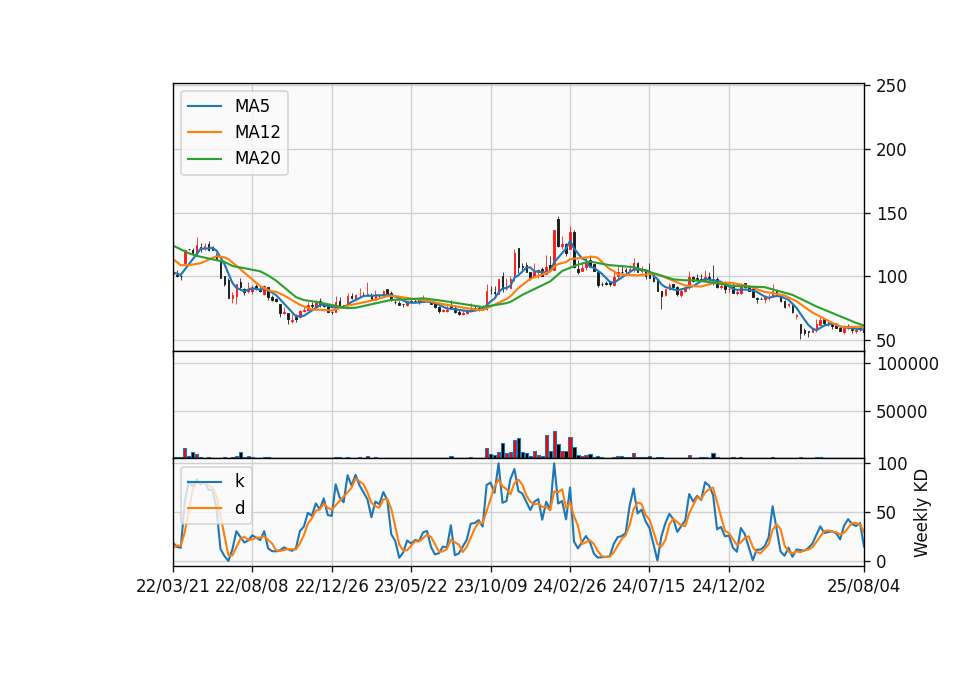Click the date label 22/03/21

[x=173, y=586]
